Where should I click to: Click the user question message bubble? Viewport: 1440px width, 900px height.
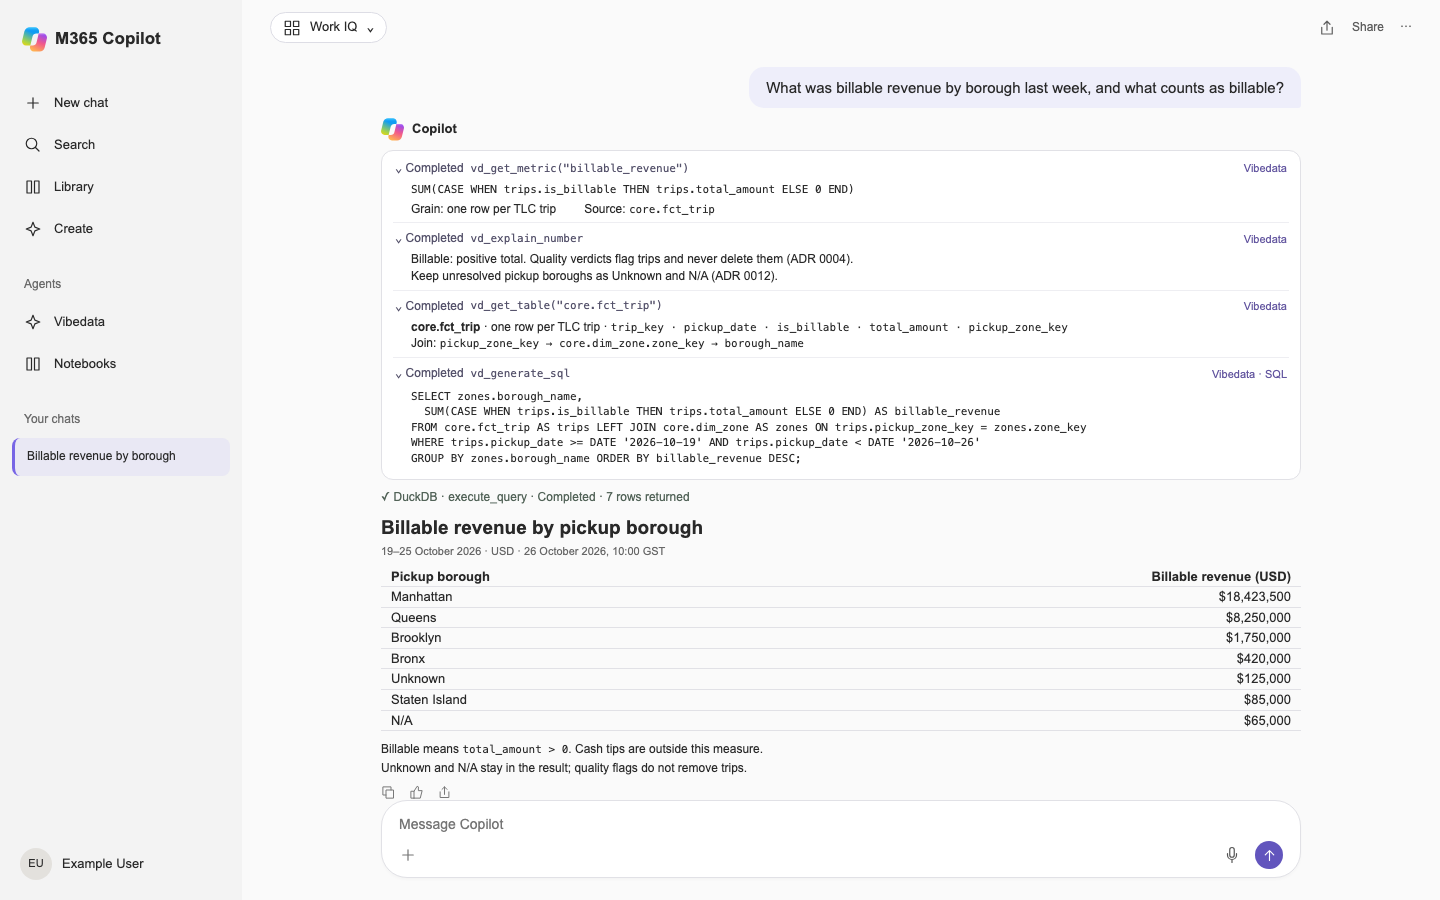tap(1025, 88)
